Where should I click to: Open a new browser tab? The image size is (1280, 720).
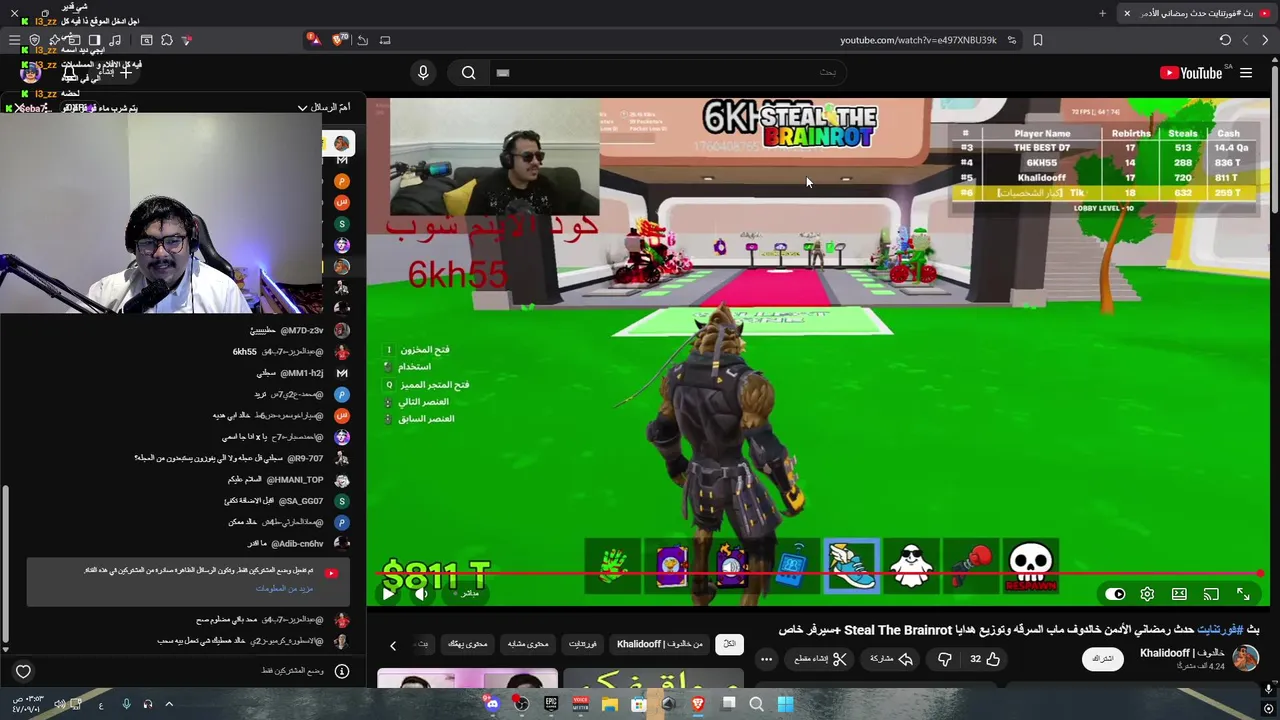tap(1102, 13)
